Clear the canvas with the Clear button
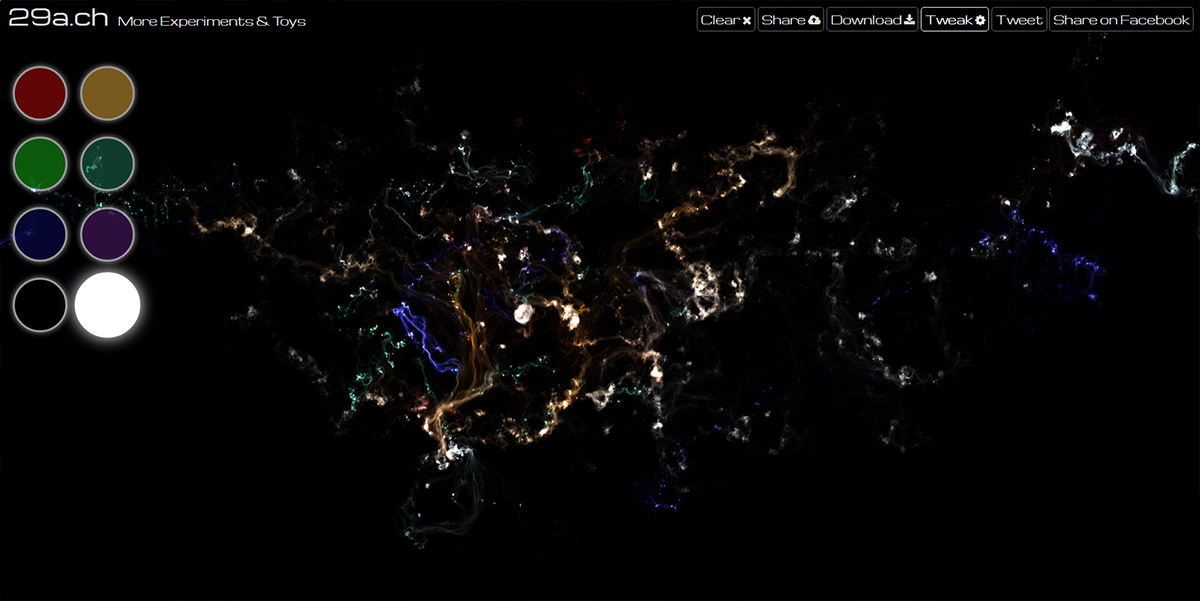This screenshot has width=1200, height=601. (x=726, y=20)
